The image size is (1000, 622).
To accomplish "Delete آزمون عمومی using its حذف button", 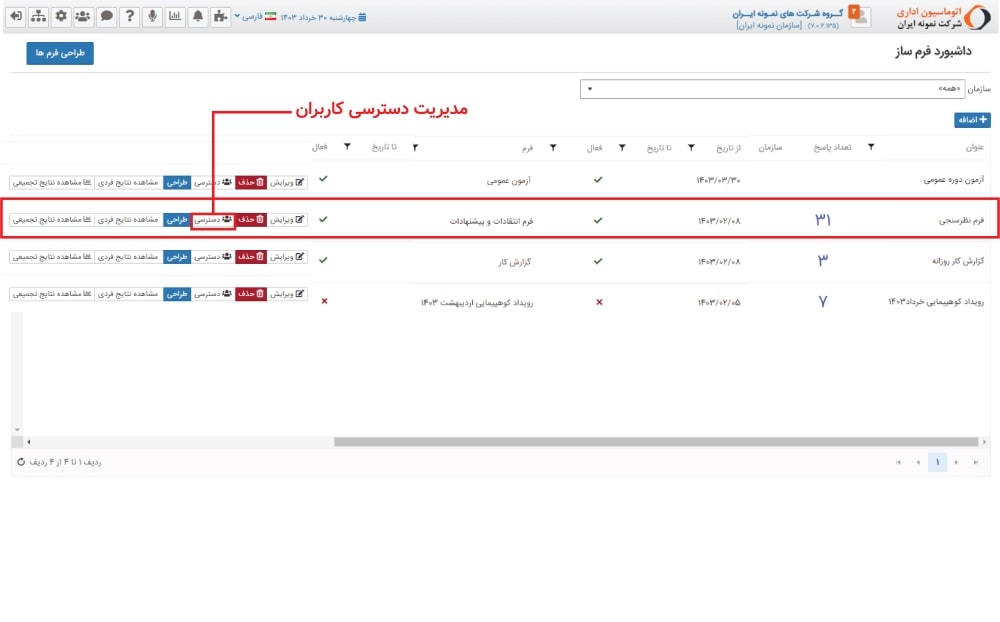I will [251, 182].
